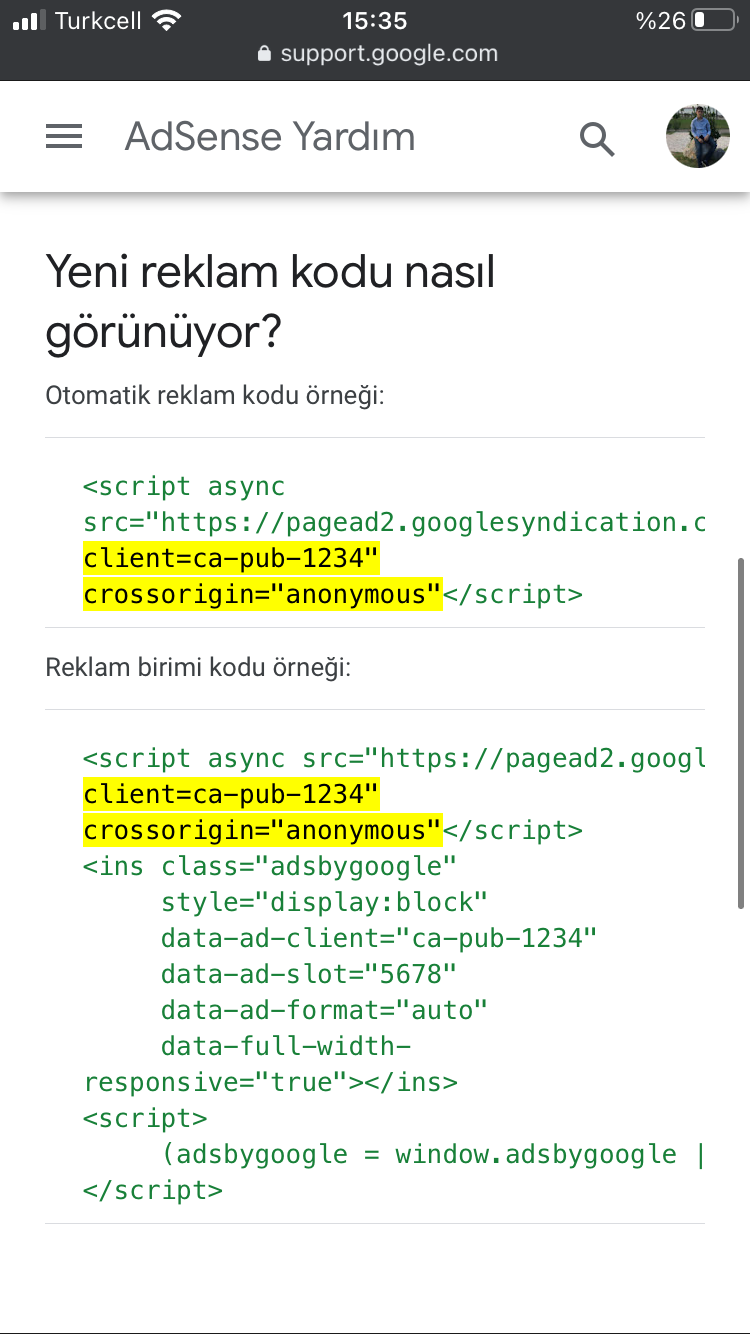The width and height of the screenshot is (750, 1334).
Task: Tap the cellular signal bars icon
Action: (30, 20)
